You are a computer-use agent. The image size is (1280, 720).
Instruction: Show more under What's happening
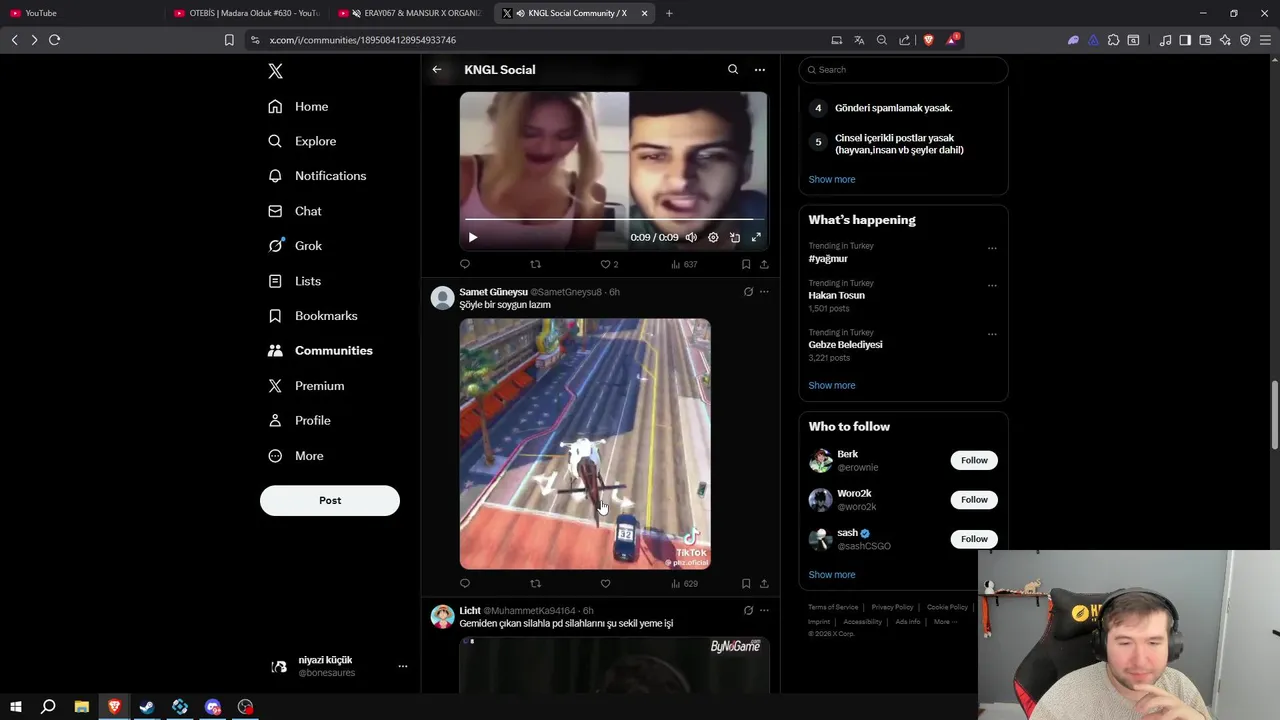(x=832, y=386)
